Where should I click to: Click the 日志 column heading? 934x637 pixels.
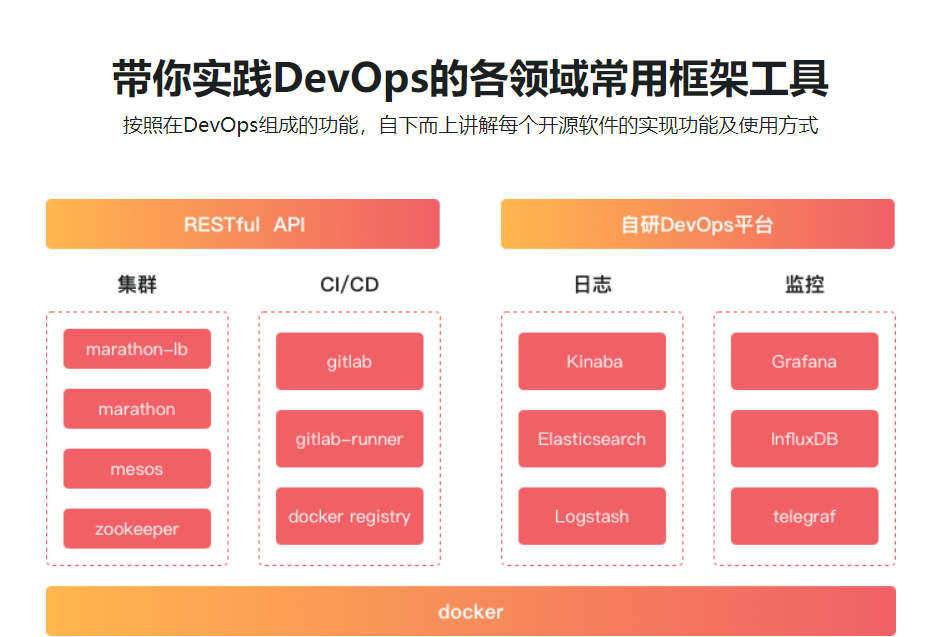click(x=593, y=284)
